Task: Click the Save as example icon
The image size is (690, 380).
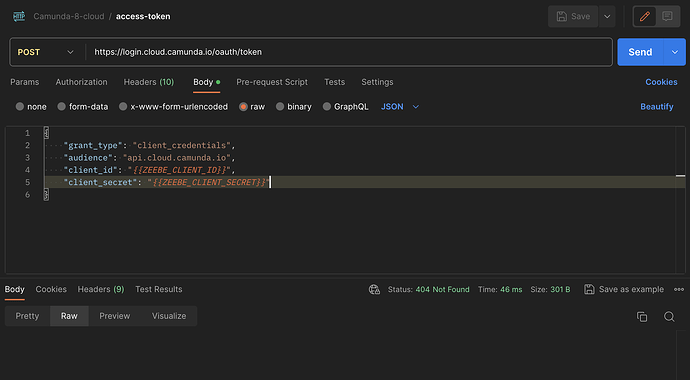Action: (x=589, y=289)
